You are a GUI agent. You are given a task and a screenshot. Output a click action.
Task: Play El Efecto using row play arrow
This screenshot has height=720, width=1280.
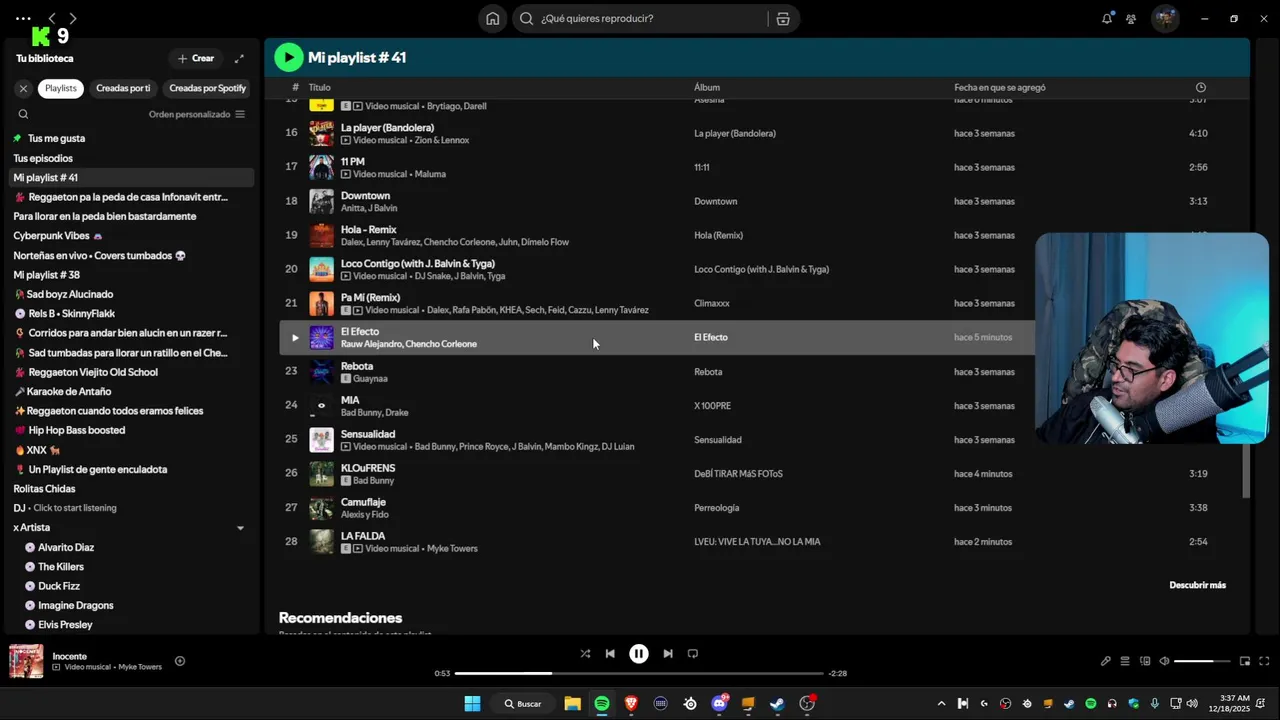(294, 338)
